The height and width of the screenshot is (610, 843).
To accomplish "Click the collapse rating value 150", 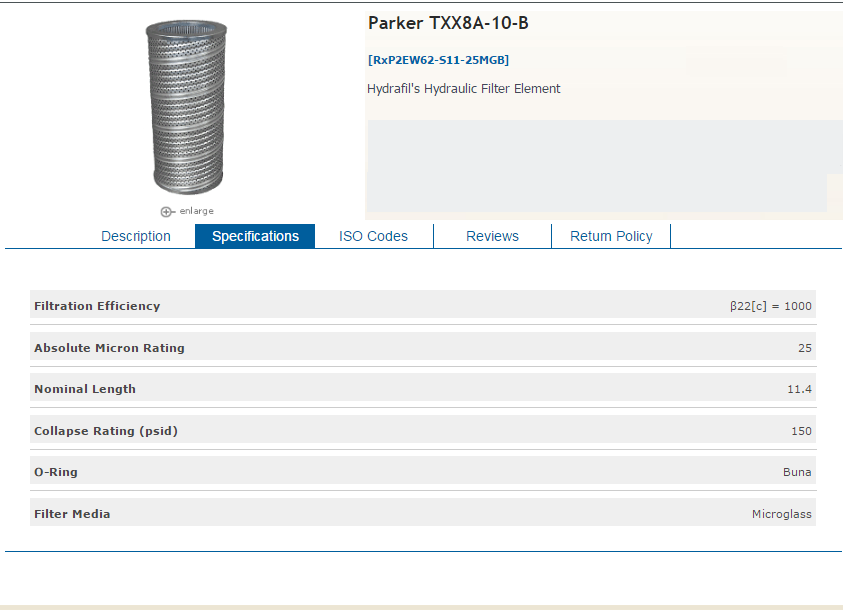I will (801, 431).
